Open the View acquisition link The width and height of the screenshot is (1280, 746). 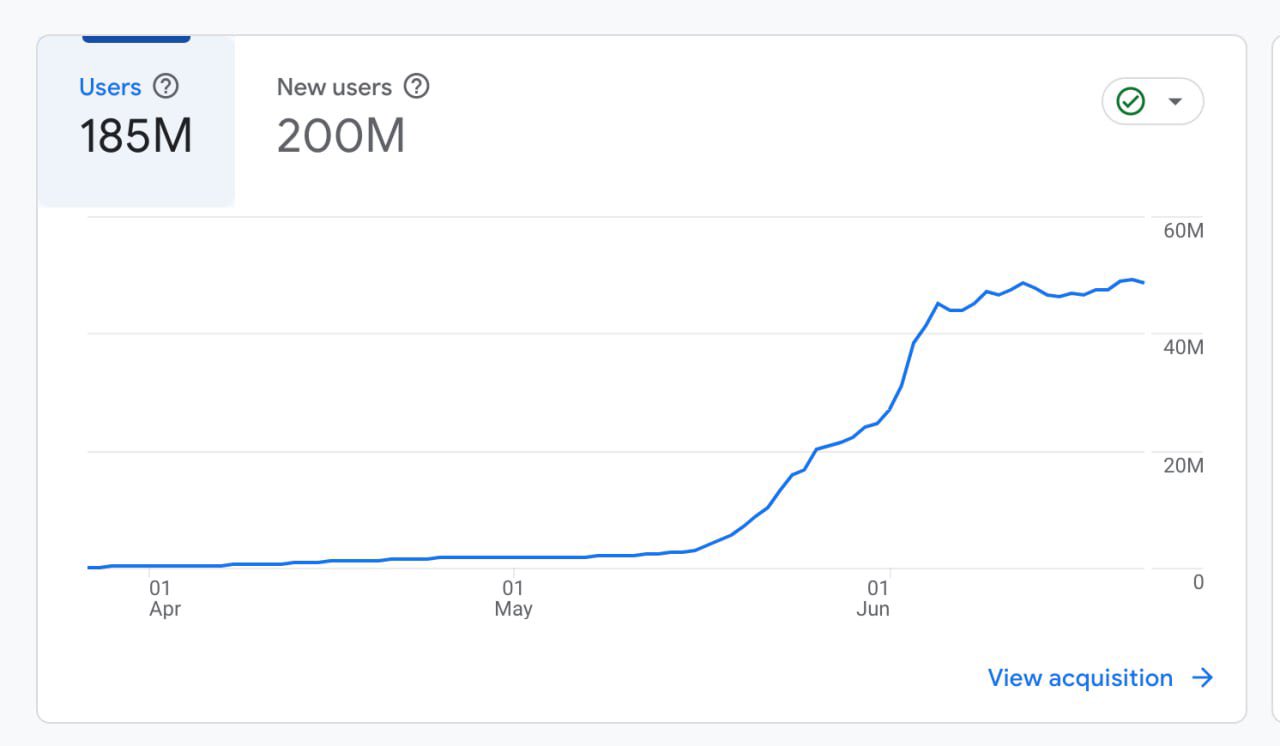click(1080, 678)
